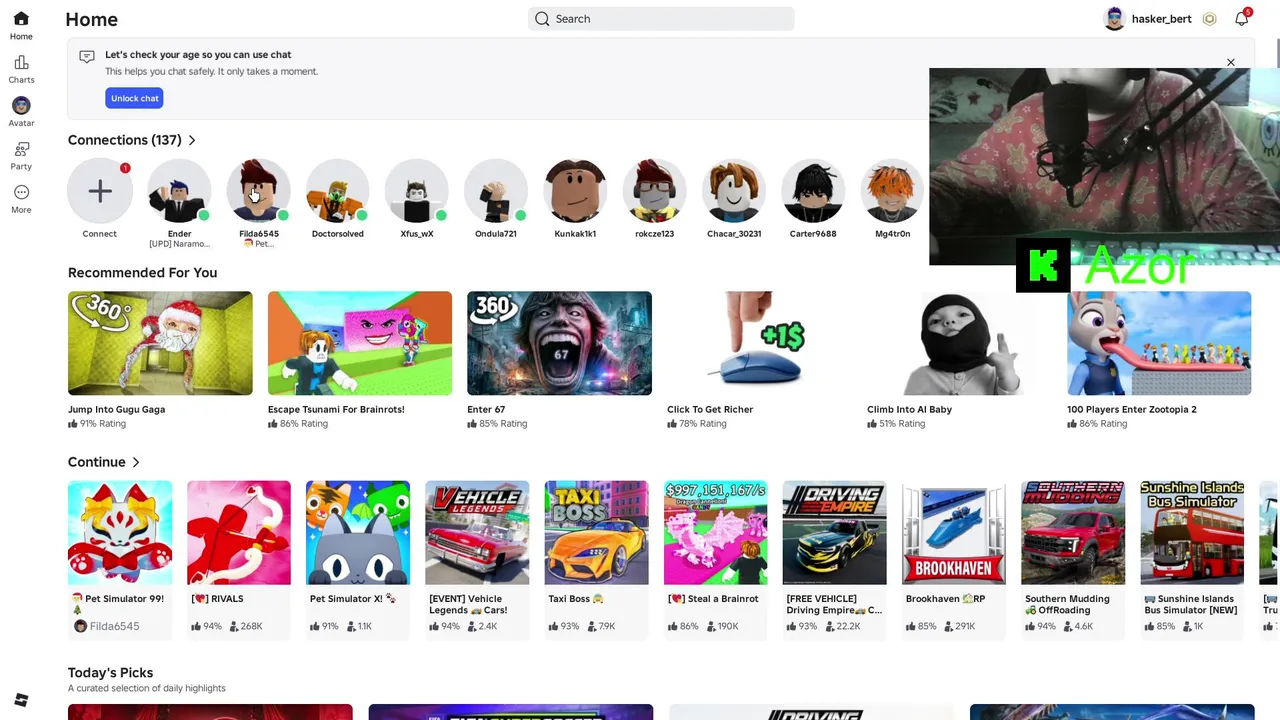Click Filda6545 under Pet Simulator 99

[114, 626]
